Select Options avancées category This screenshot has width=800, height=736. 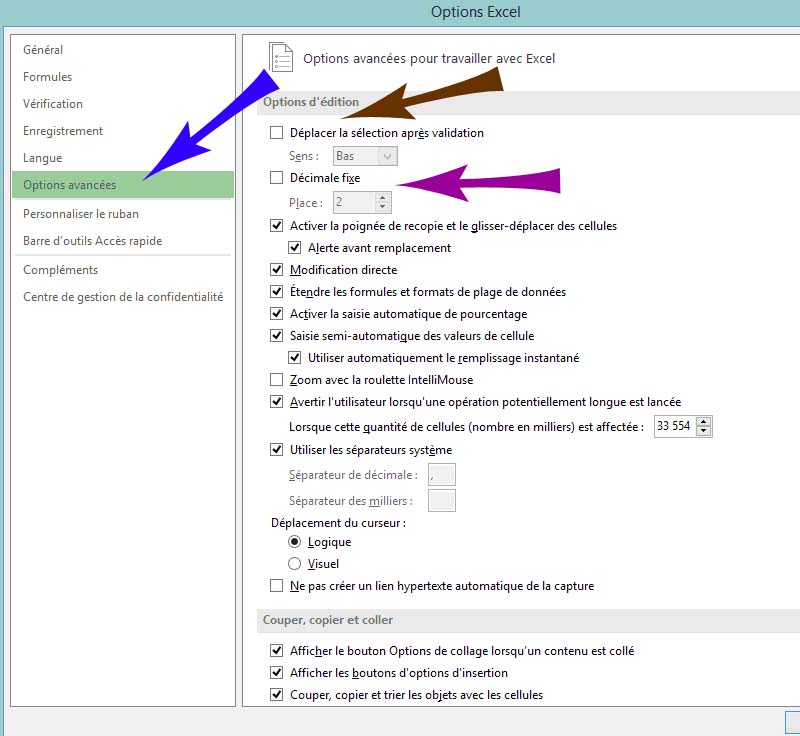point(122,185)
